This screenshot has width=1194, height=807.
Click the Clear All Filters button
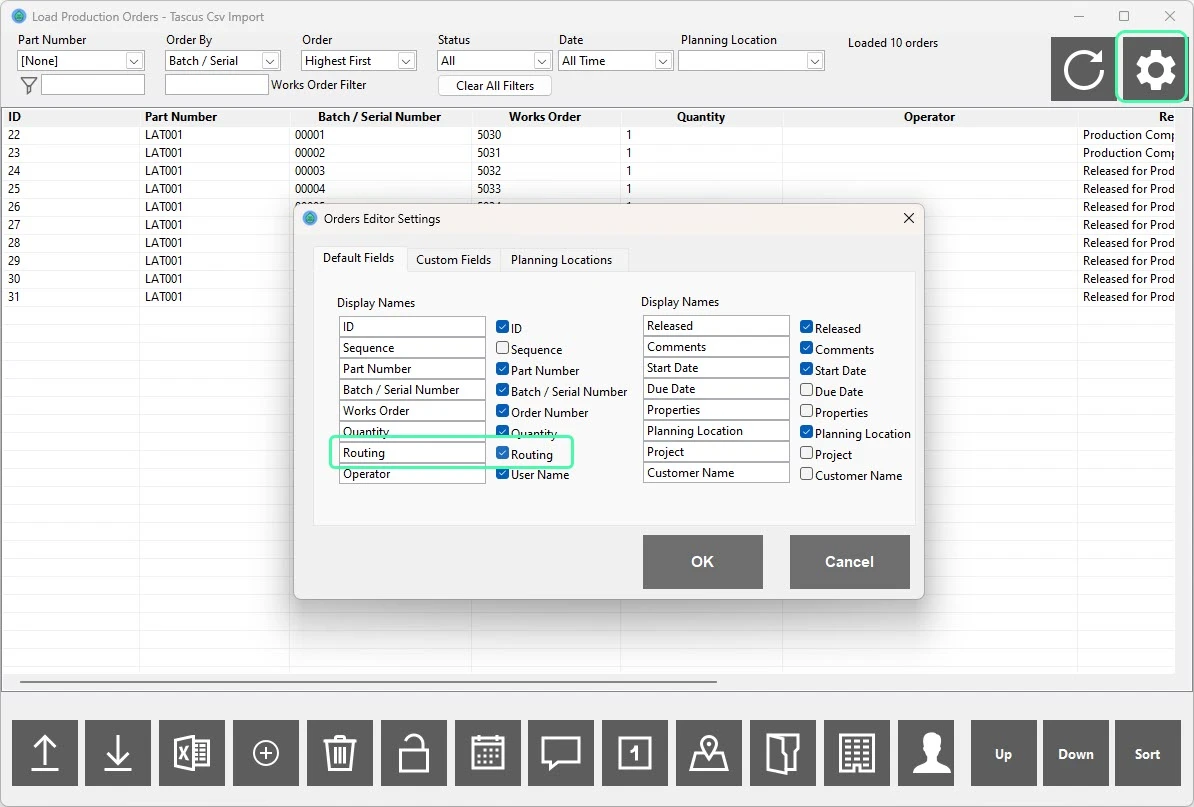(x=495, y=86)
